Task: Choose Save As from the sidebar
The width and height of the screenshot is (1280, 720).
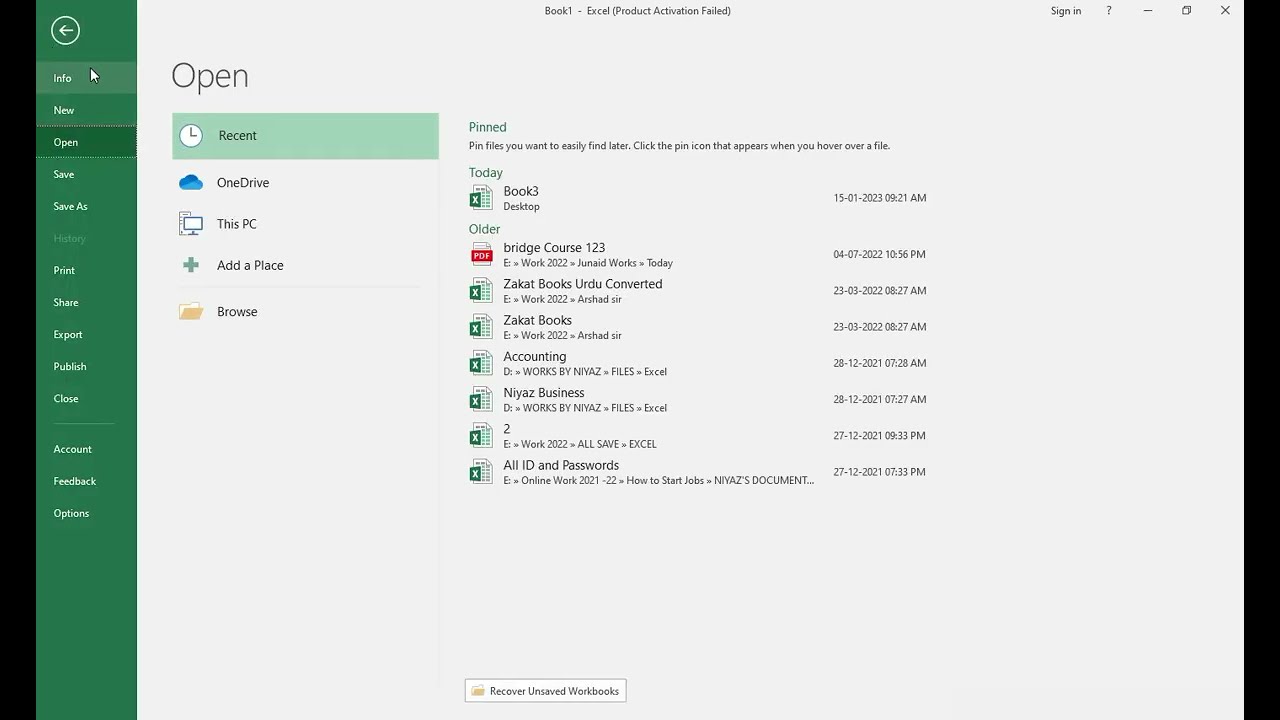Action: coord(86,206)
